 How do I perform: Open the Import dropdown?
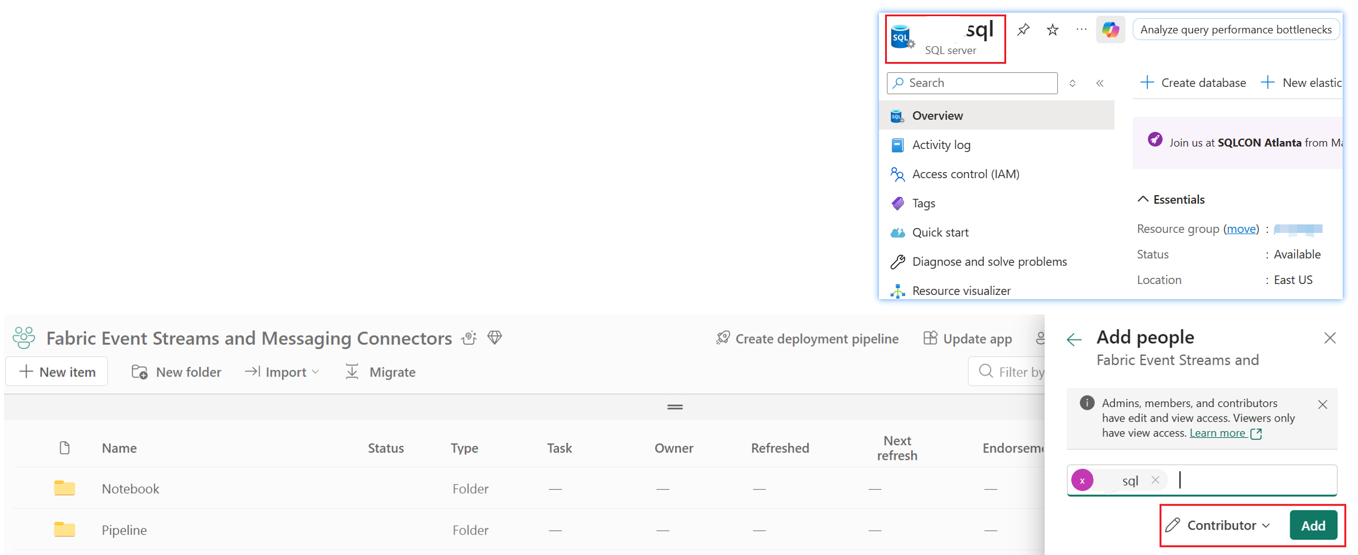282,372
